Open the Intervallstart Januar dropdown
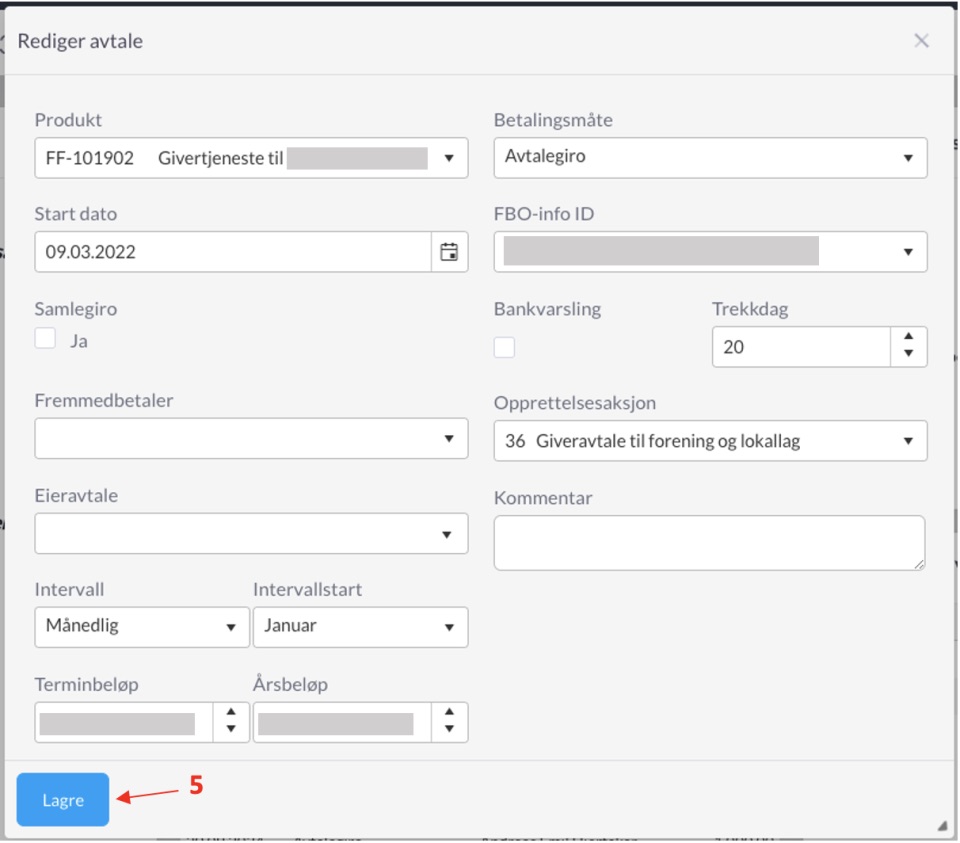The width and height of the screenshot is (960, 843). (360, 627)
